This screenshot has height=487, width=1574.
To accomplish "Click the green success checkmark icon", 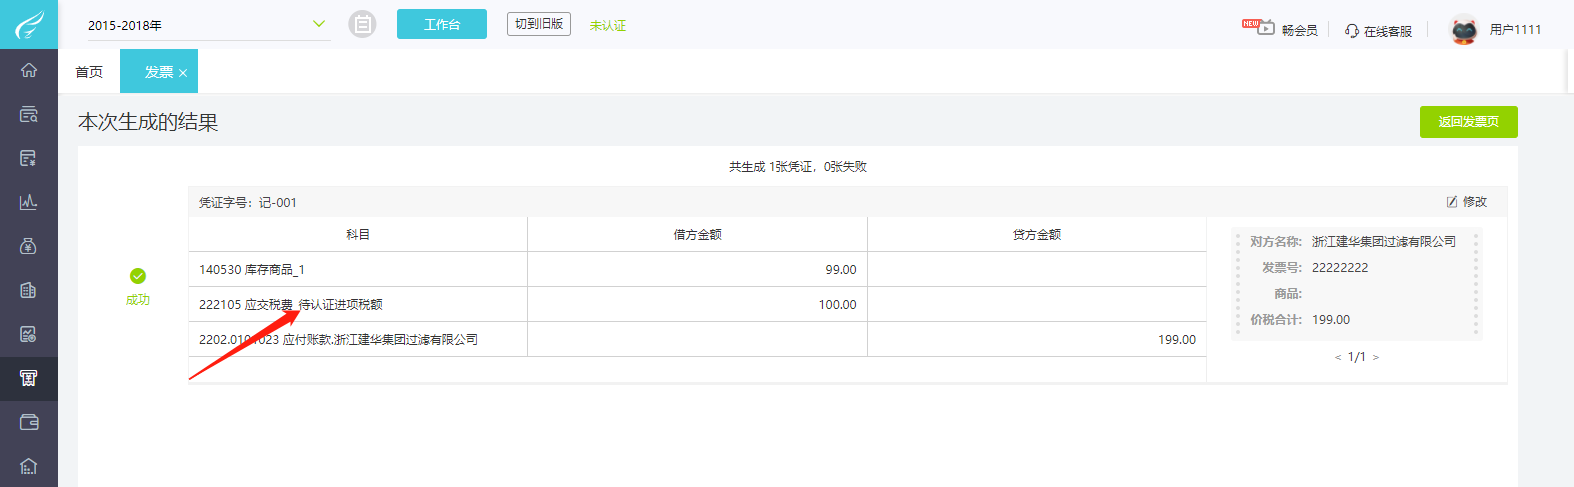I will (x=138, y=276).
